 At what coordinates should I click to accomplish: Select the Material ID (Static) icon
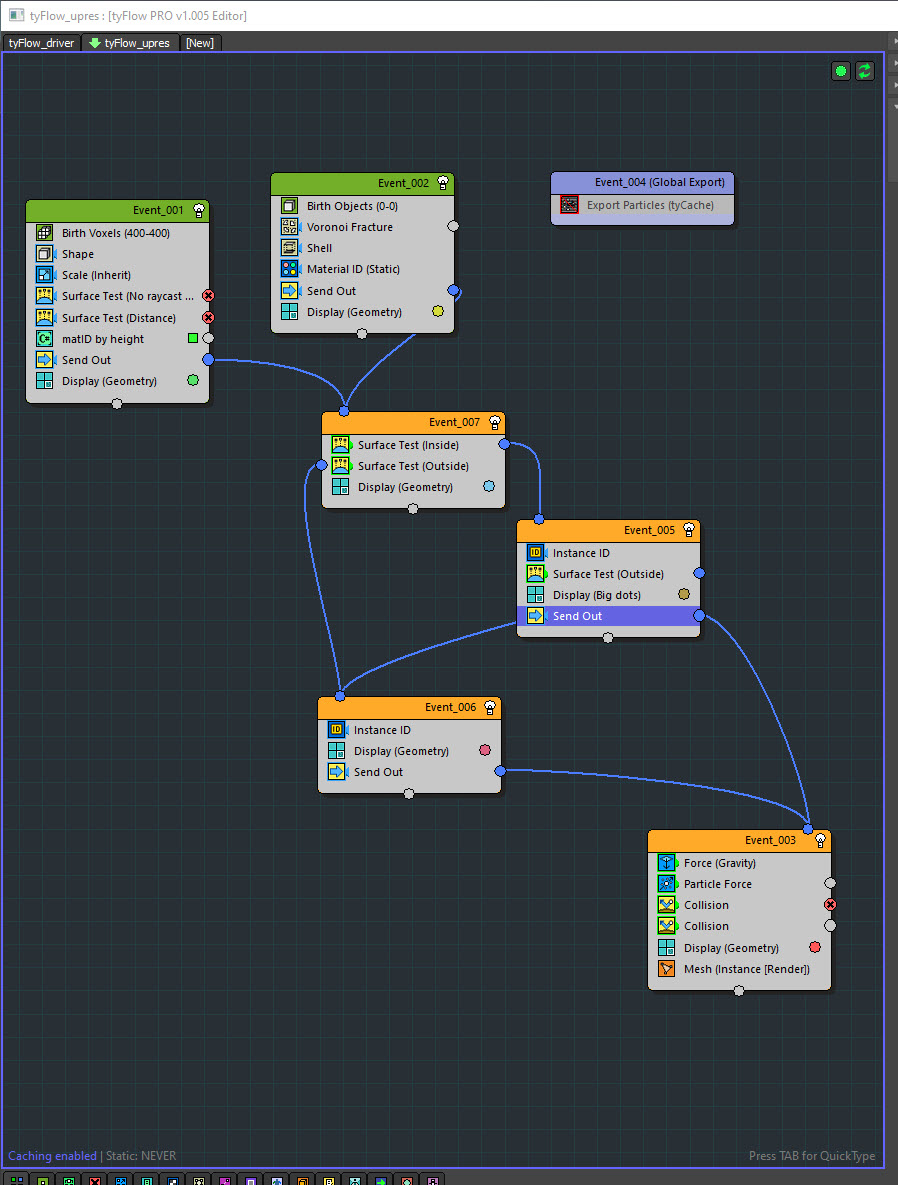click(289, 269)
